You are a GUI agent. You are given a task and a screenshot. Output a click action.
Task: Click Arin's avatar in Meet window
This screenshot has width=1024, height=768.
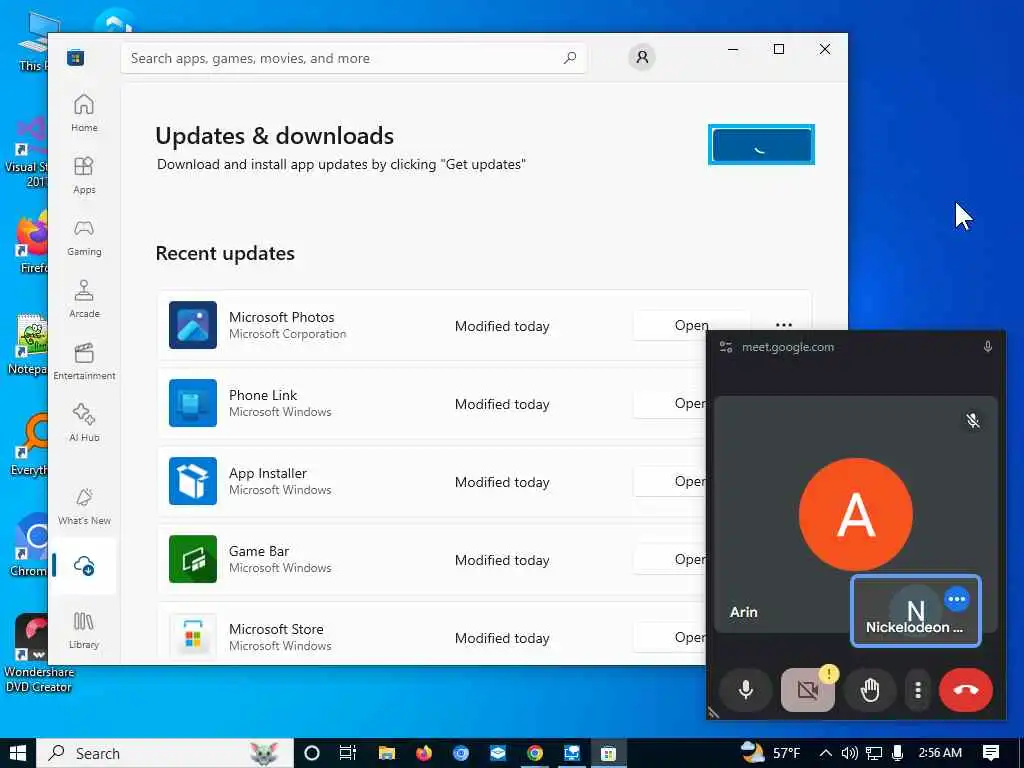tap(856, 515)
